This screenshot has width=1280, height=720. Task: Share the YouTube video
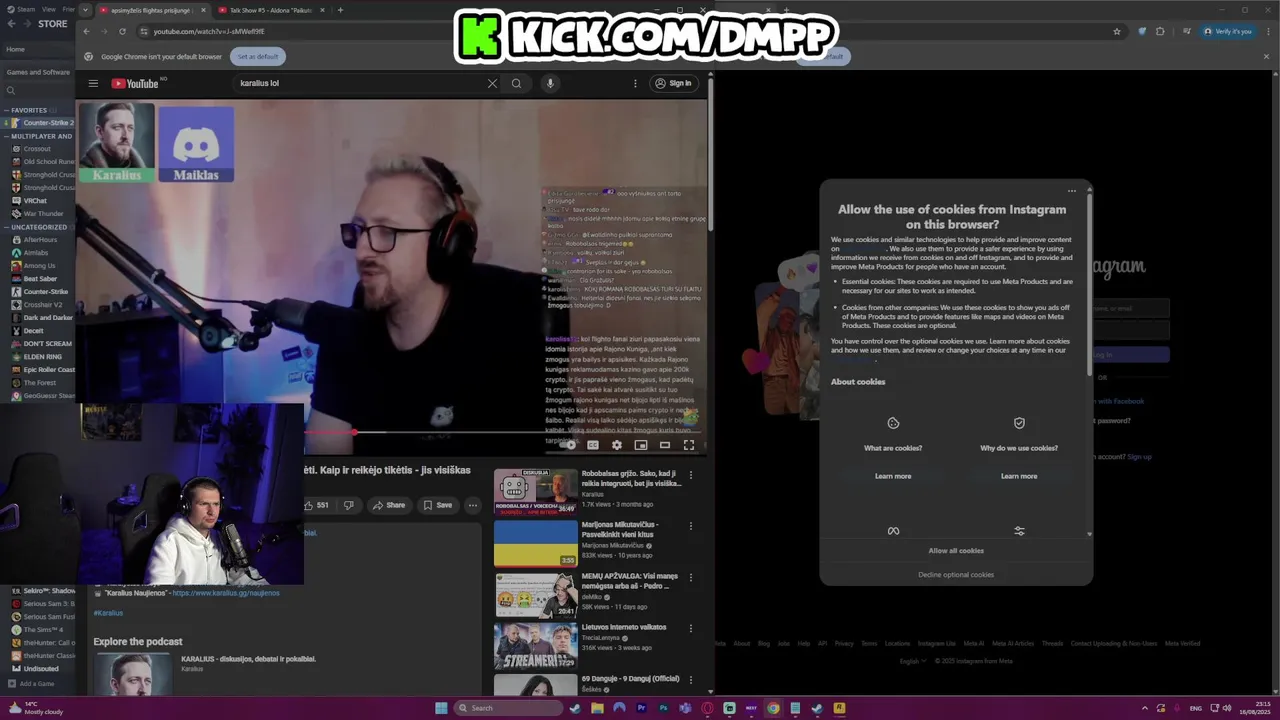[x=389, y=505]
